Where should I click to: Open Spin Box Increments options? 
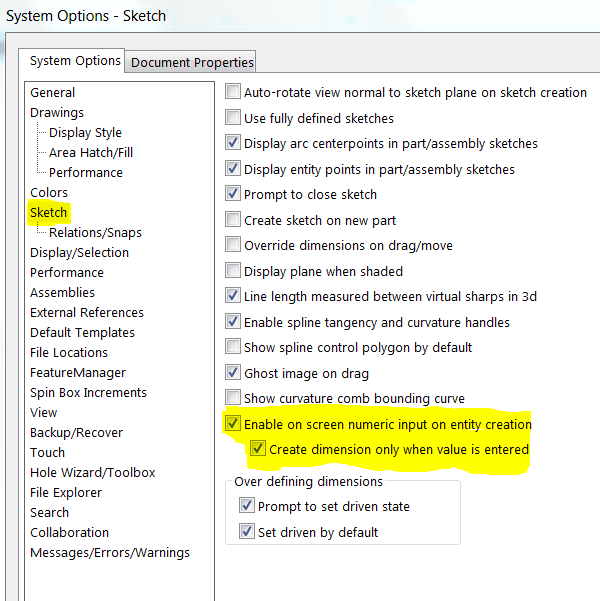click(88, 392)
